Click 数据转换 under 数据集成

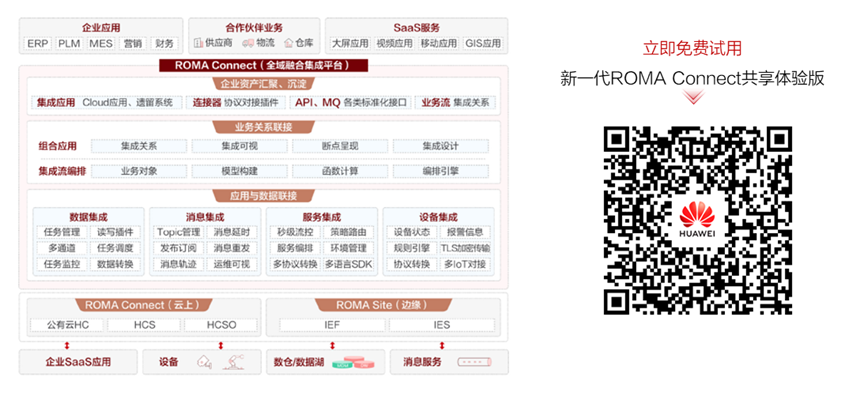[x=115, y=264]
